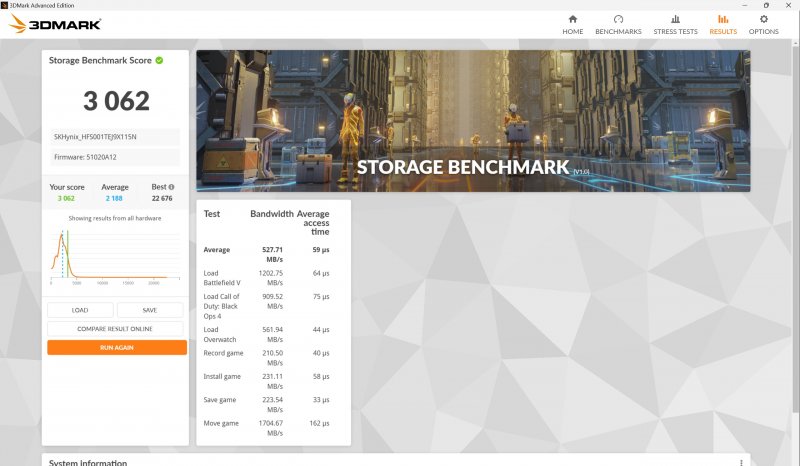800x466 pixels.
Task: Minimize the 3DMark window
Action: click(745, 5)
